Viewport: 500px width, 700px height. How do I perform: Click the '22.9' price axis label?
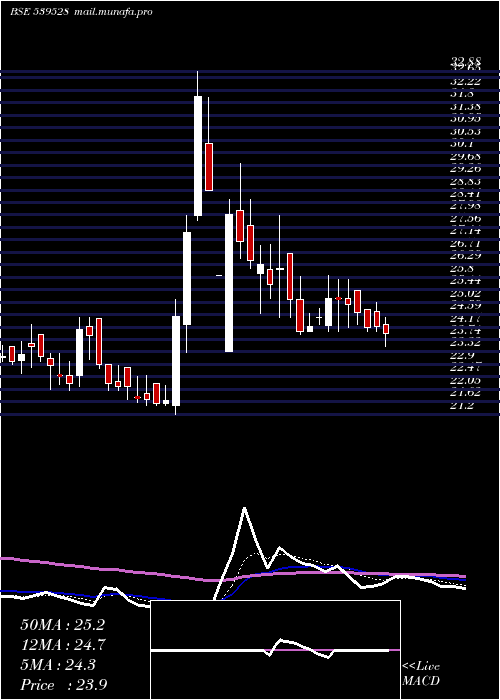(x=462, y=355)
